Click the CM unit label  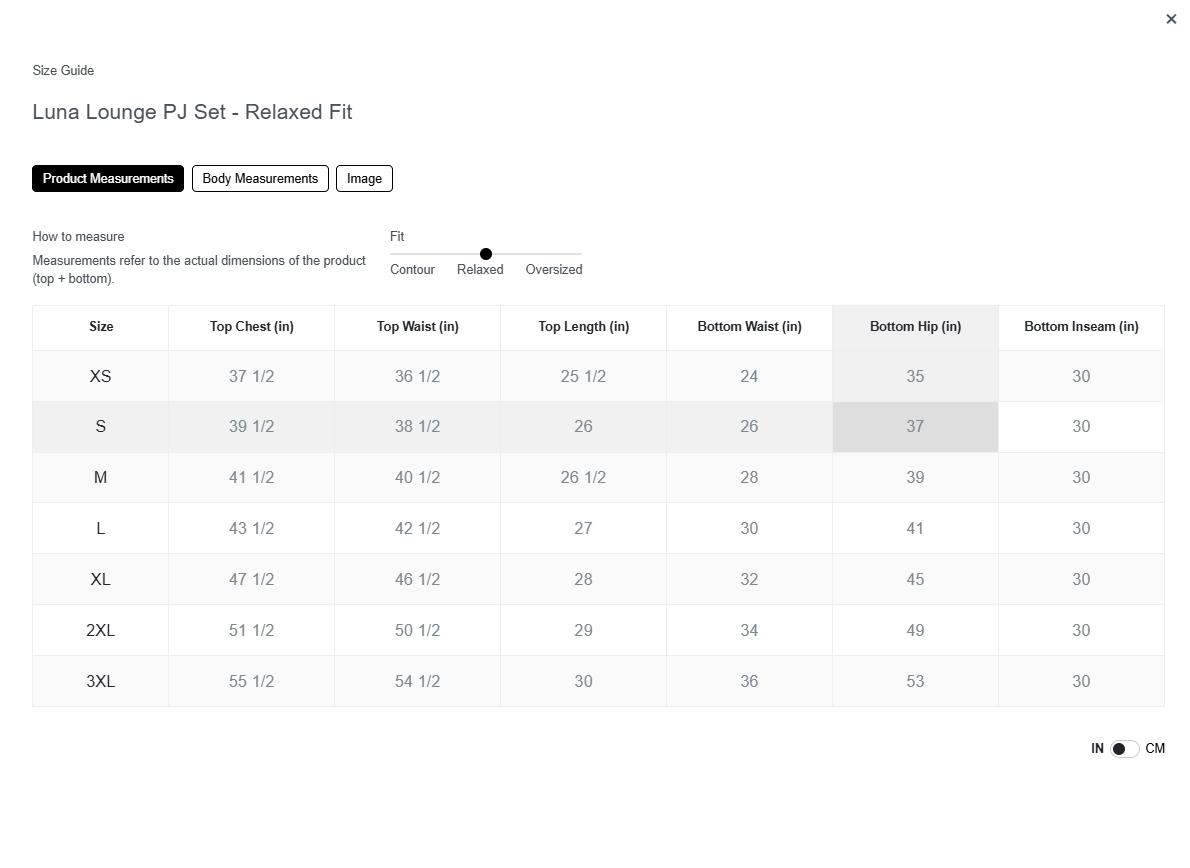(x=1155, y=749)
